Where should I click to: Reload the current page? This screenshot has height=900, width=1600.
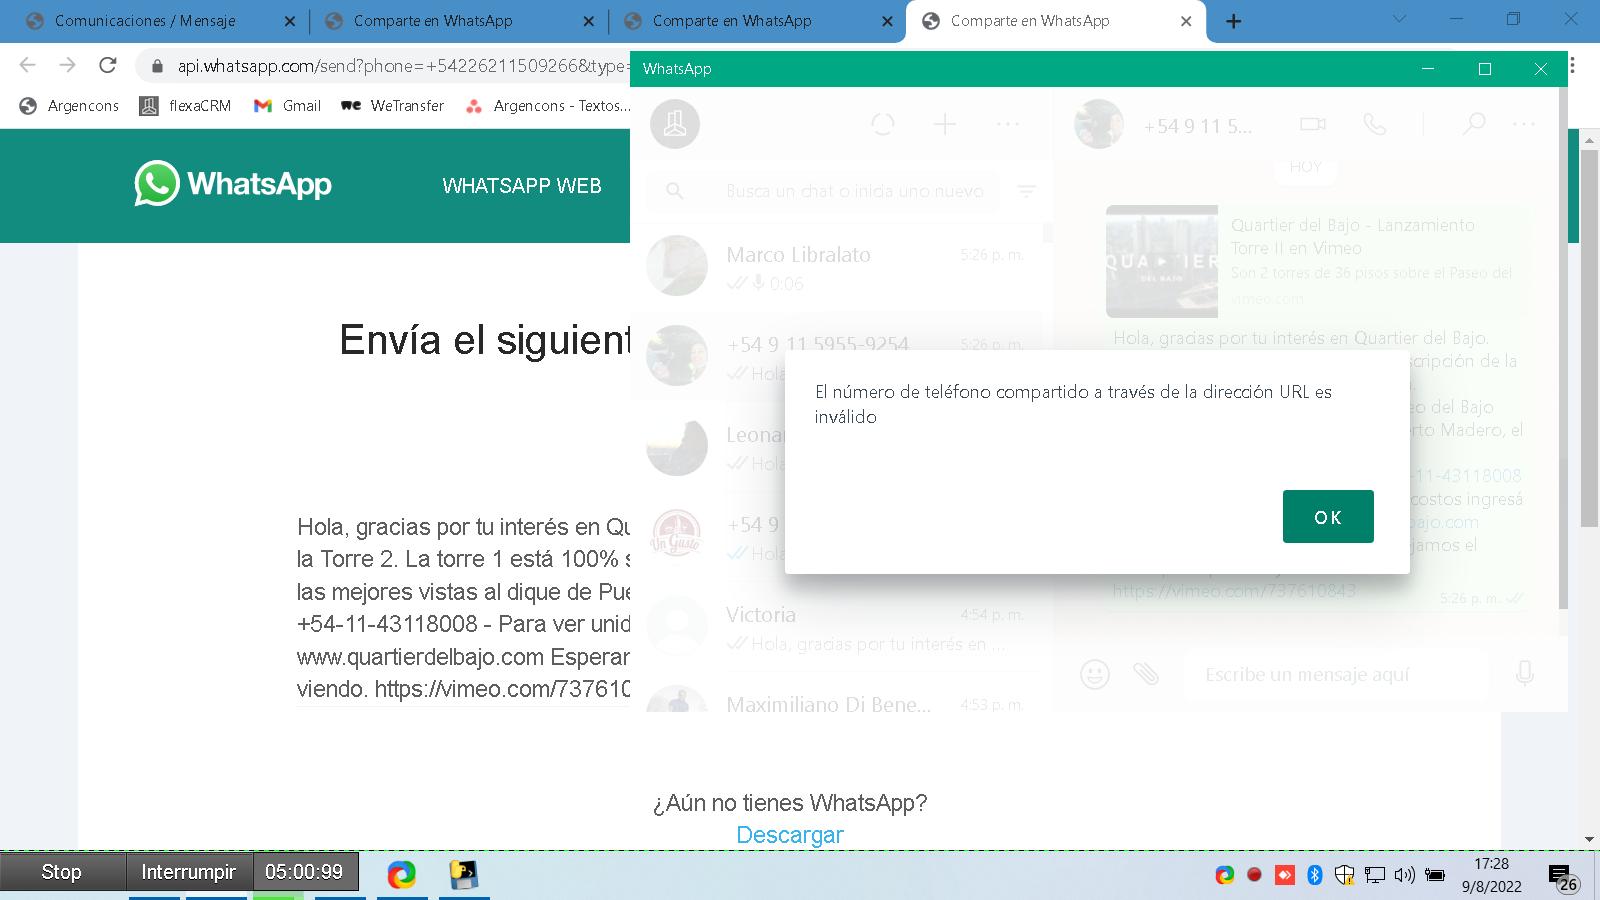[108, 65]
